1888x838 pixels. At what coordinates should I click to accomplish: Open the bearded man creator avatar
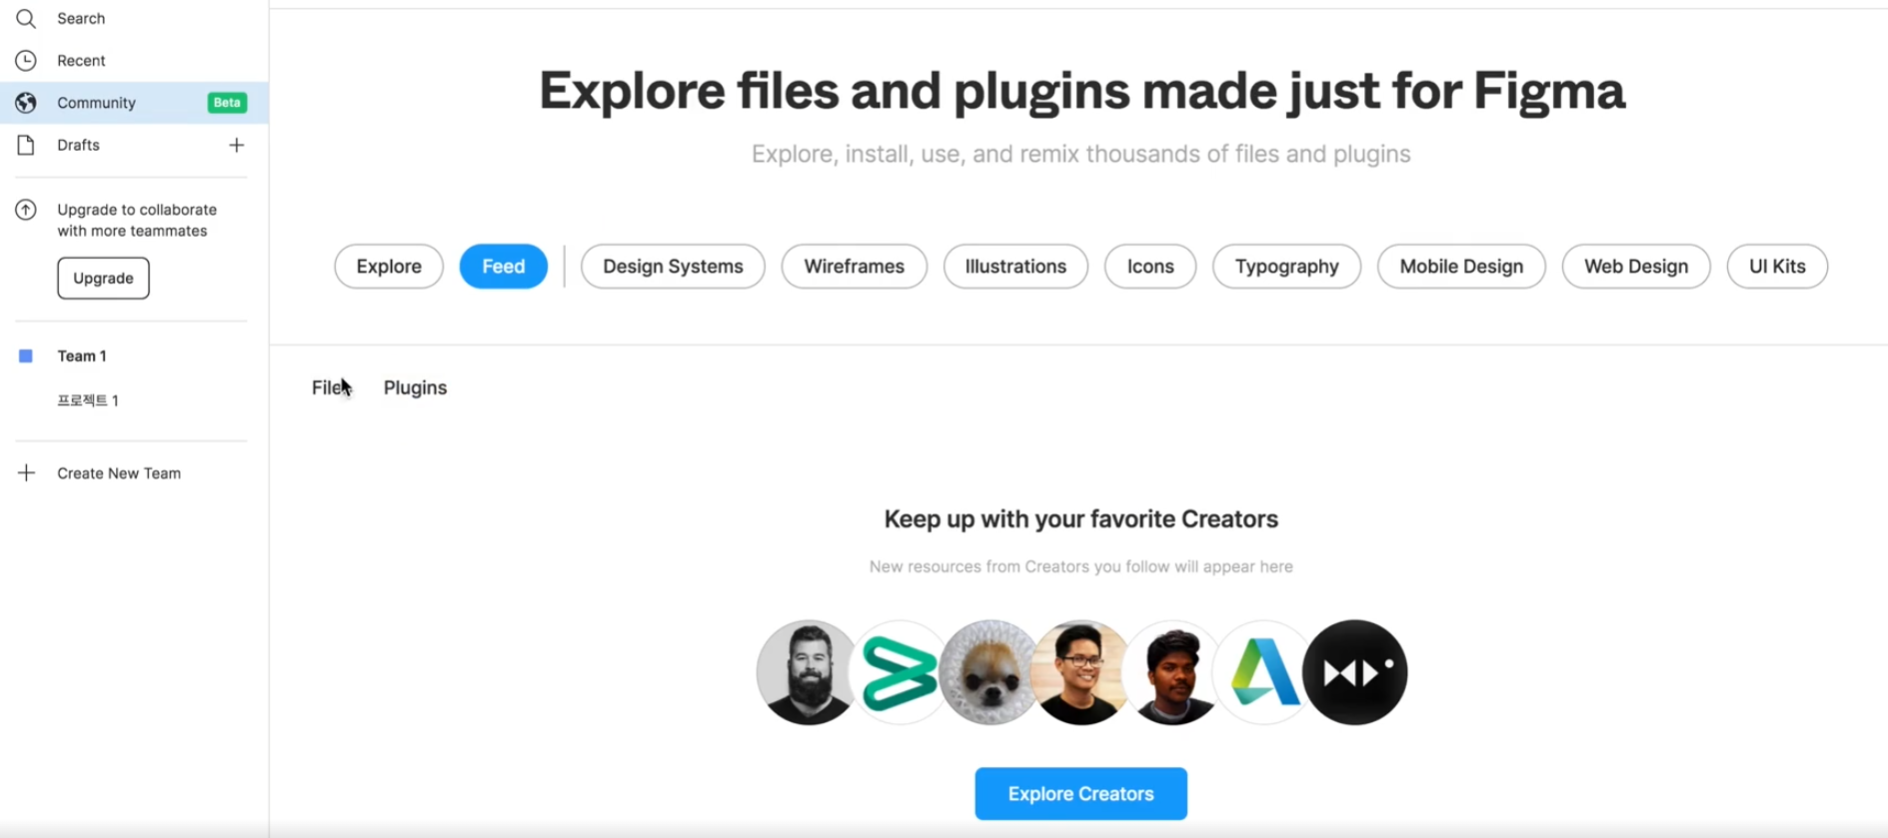pos(806,672)
